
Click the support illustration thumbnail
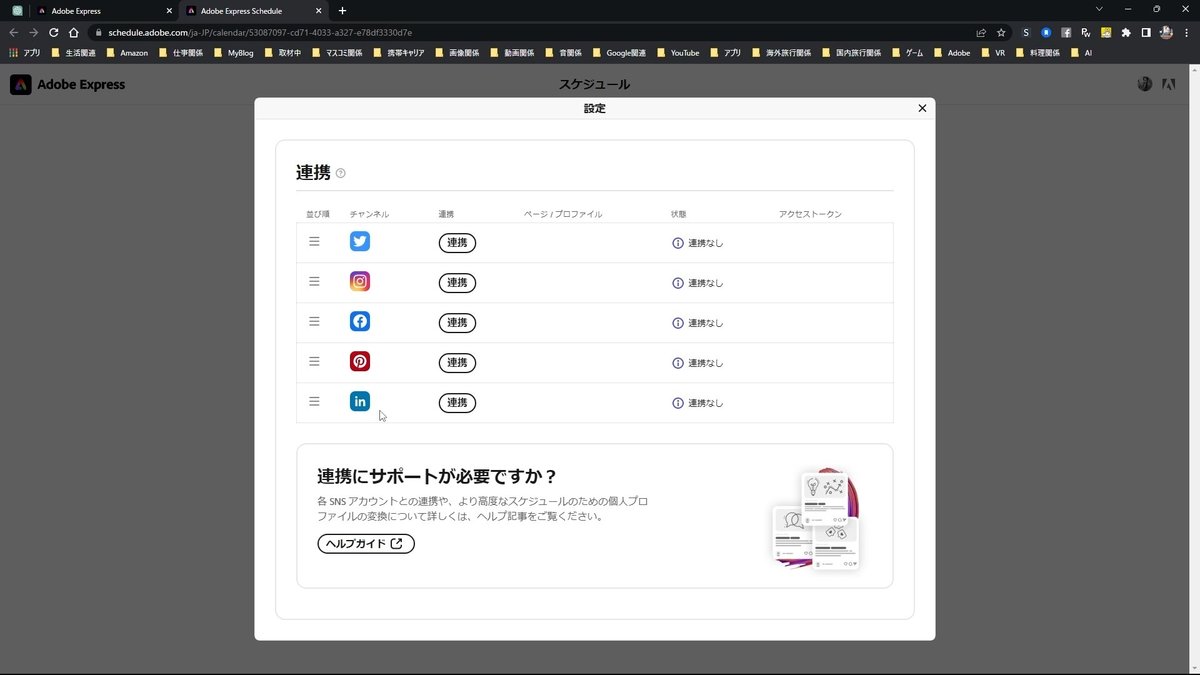click(x=817, y=519)
